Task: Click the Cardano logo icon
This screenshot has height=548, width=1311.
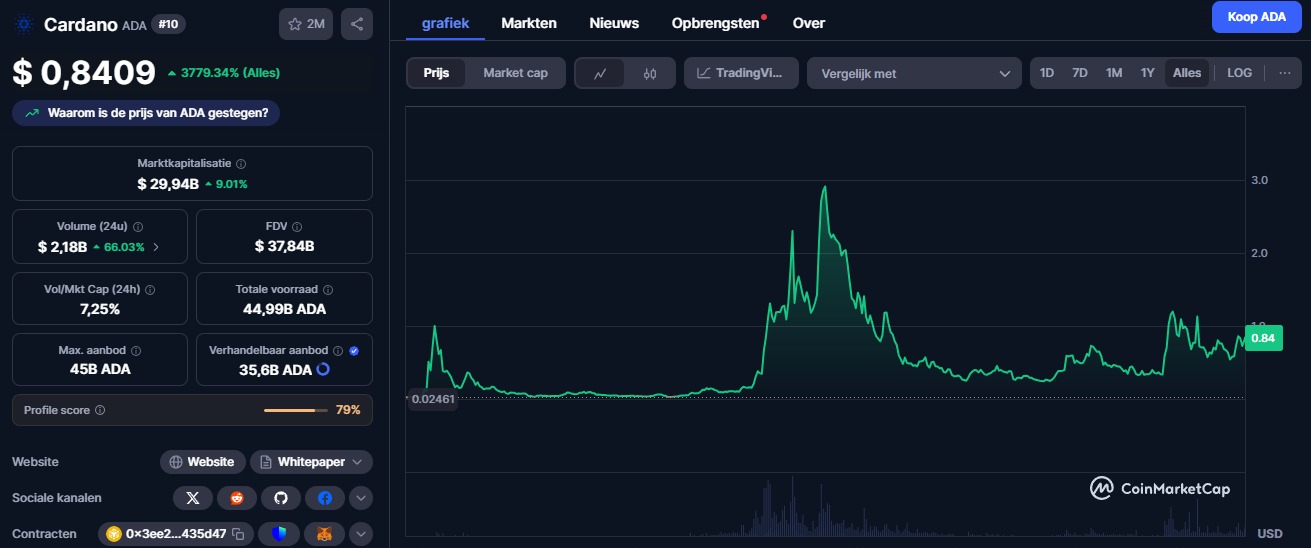Action: click(24, 24)
